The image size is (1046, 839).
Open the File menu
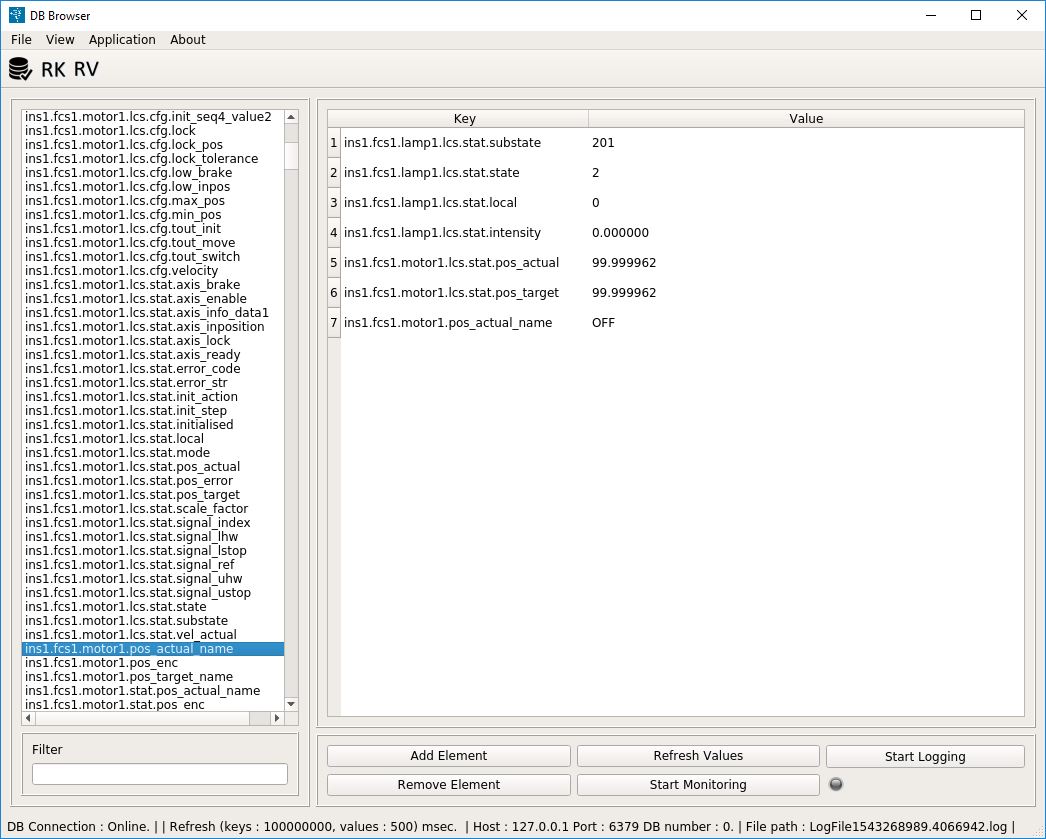click(x=21, y=40)
